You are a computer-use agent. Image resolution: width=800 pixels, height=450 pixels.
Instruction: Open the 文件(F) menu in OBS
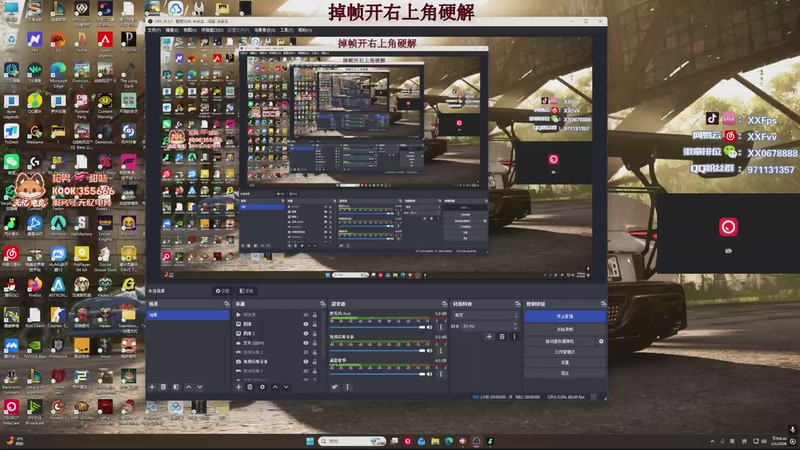coord(154,30)
